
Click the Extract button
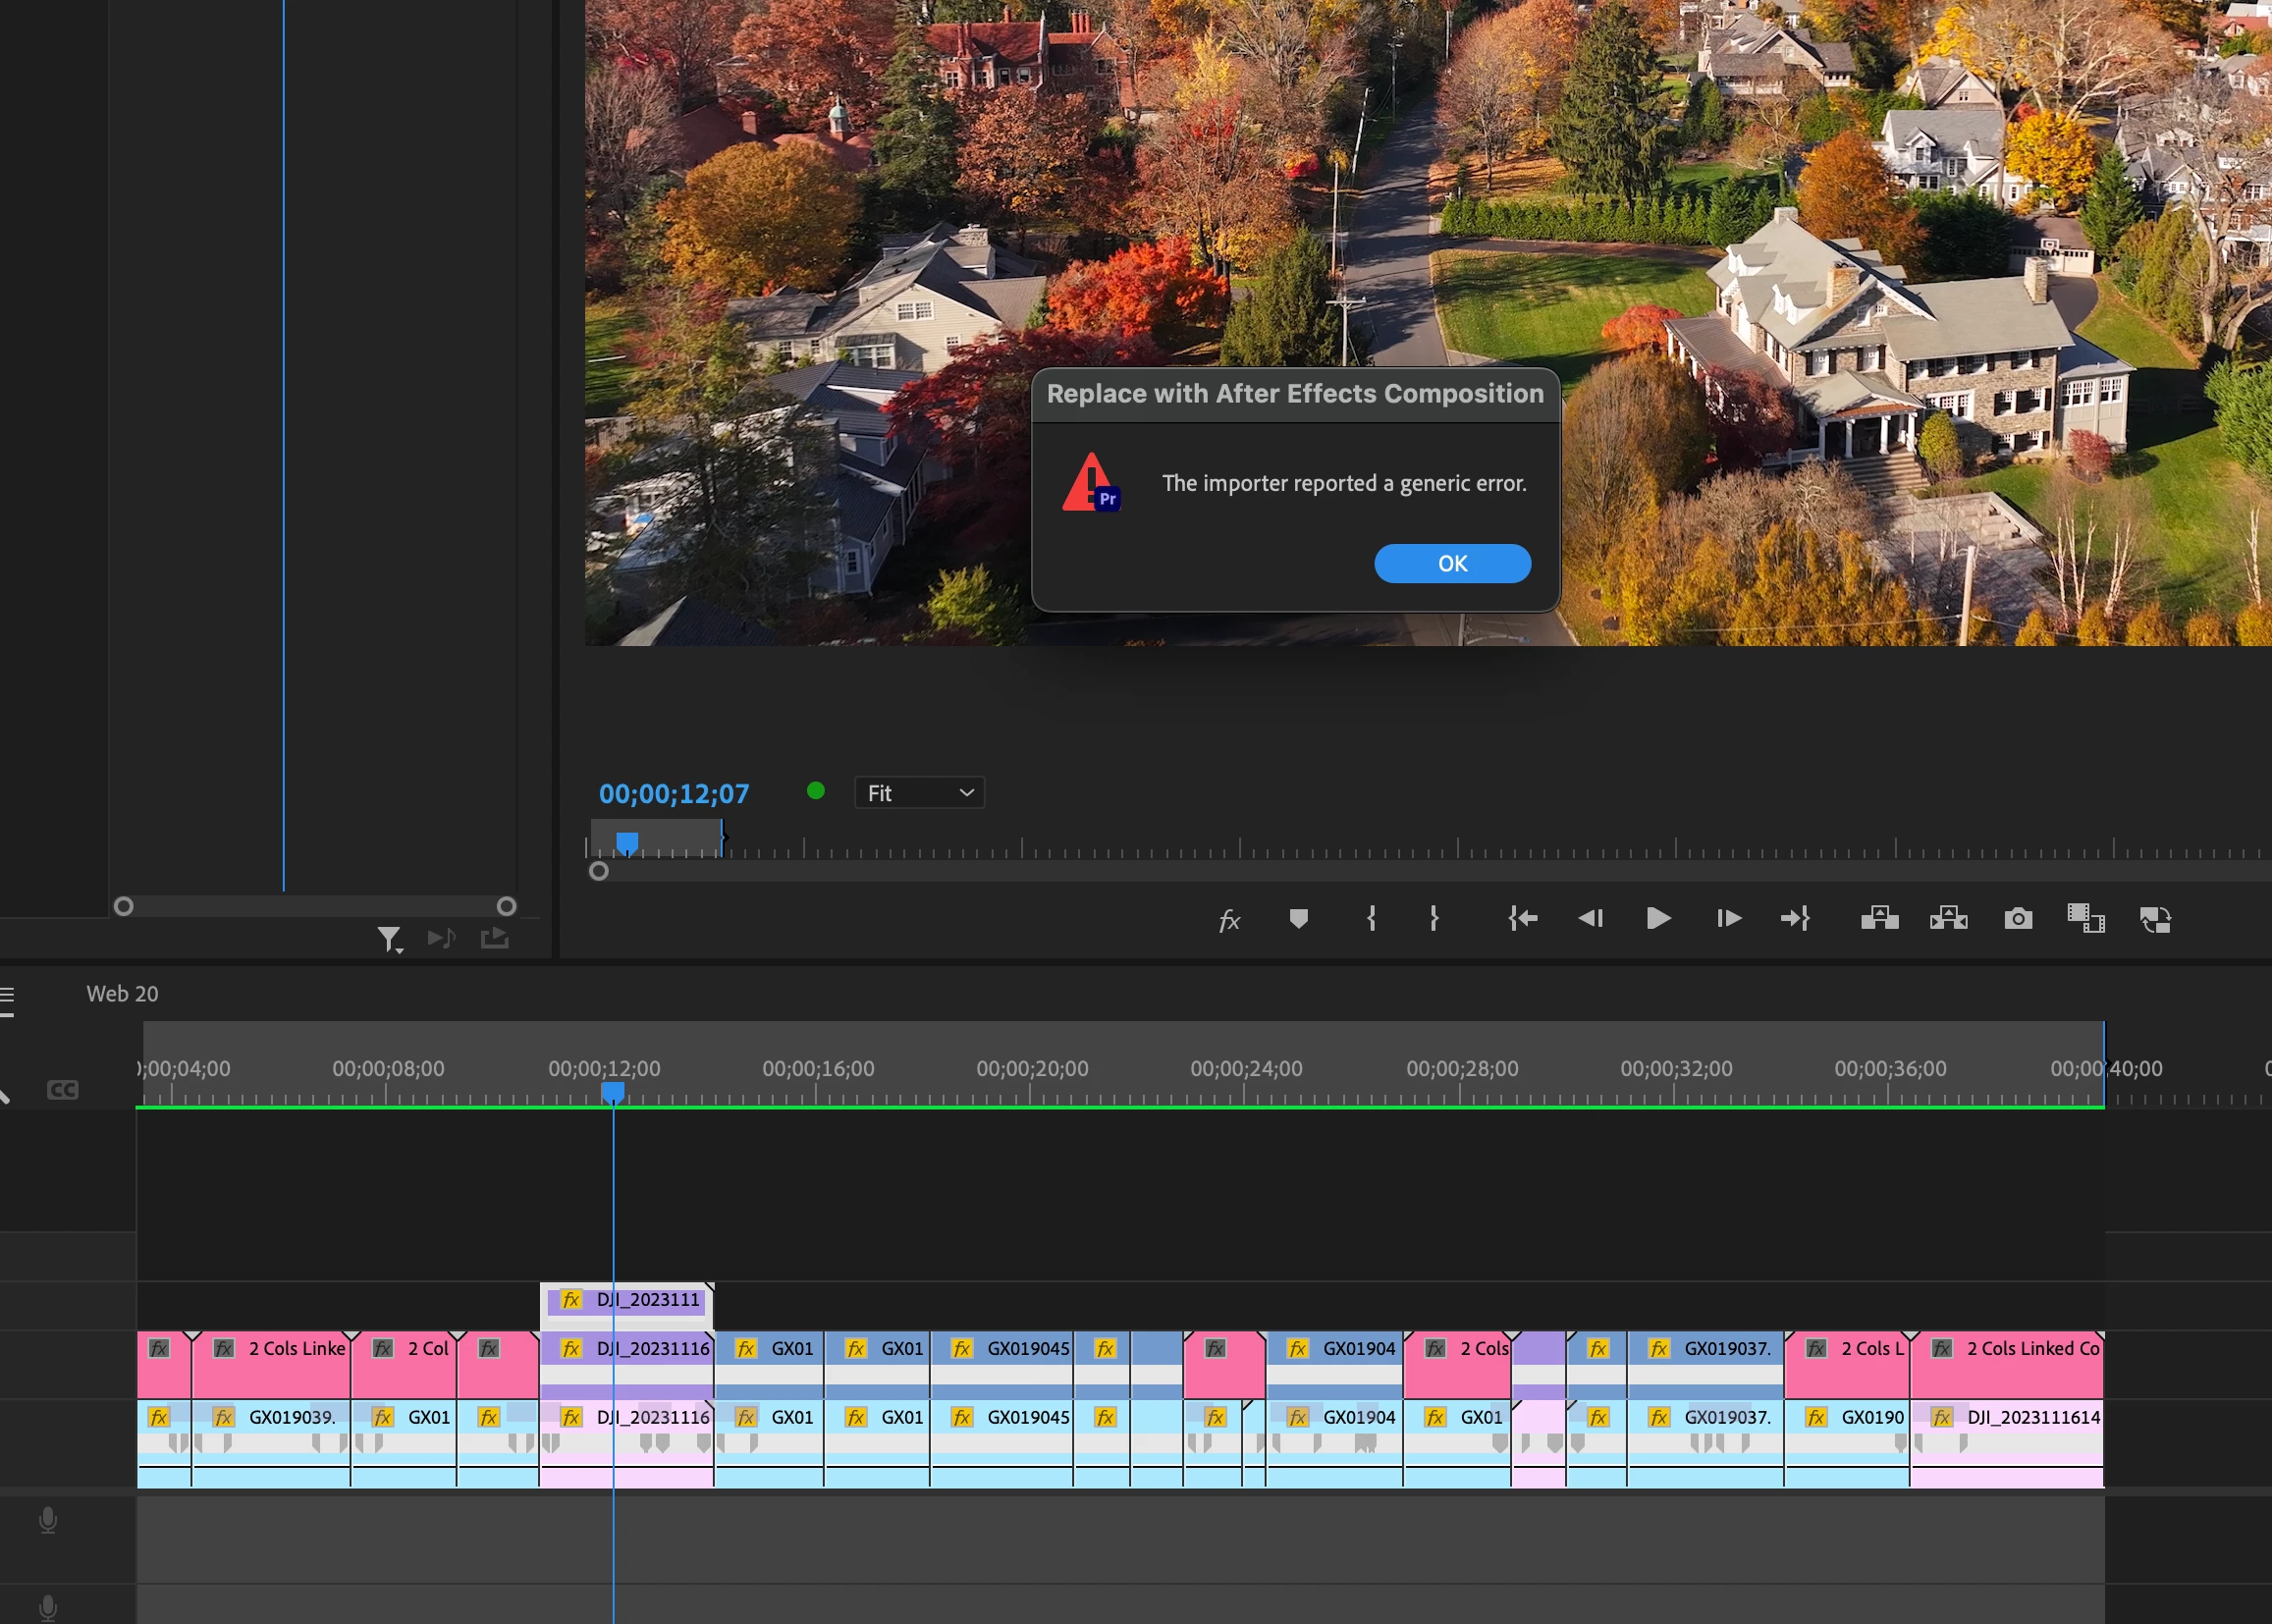click(1948, 918)
